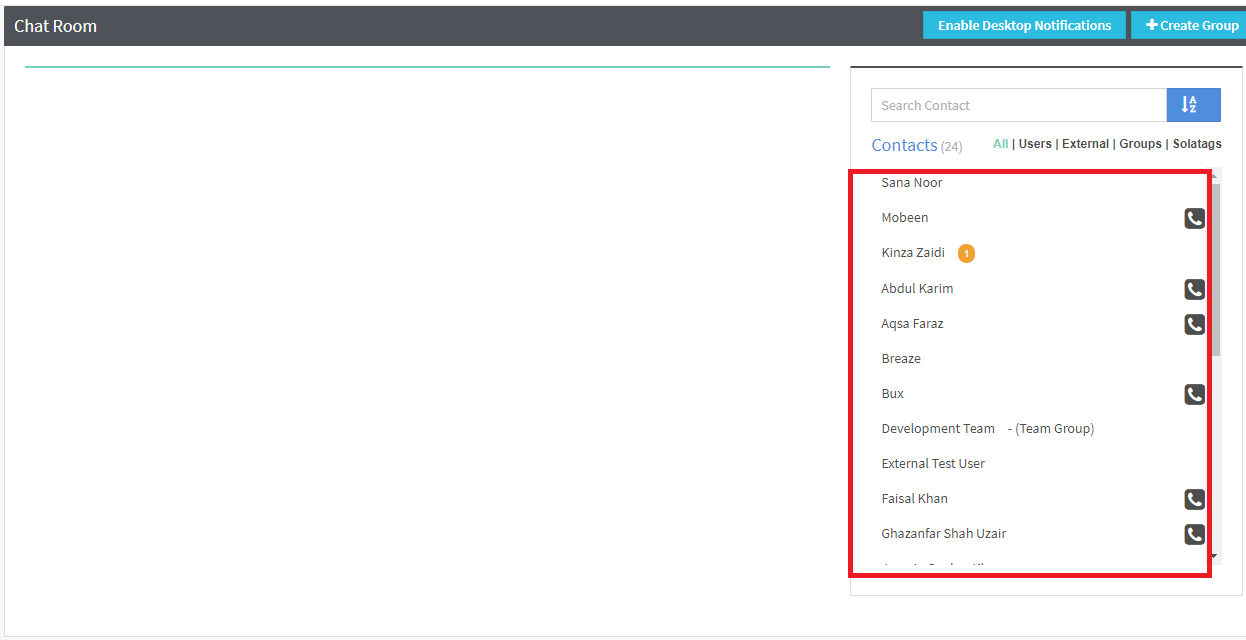
Task: Open chat with Aqsa Faraz
Action: click(x=912, y=324)
